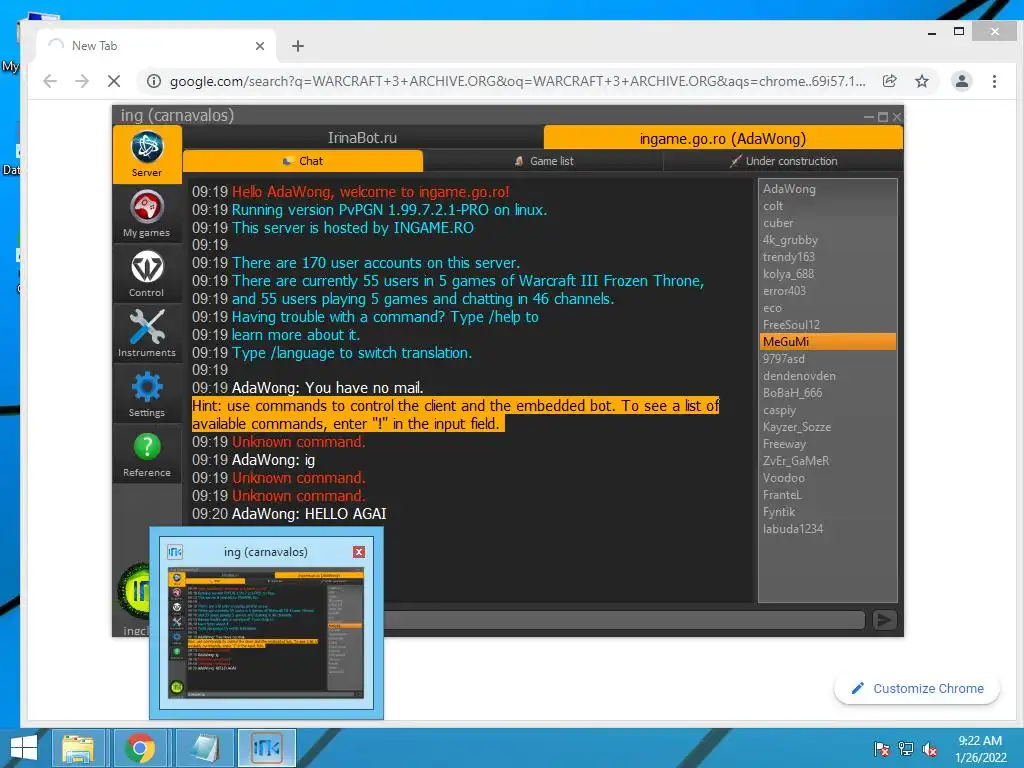Open Settings gear in the sidebar
Viewport: 1024px width, 768px height.
147,394
